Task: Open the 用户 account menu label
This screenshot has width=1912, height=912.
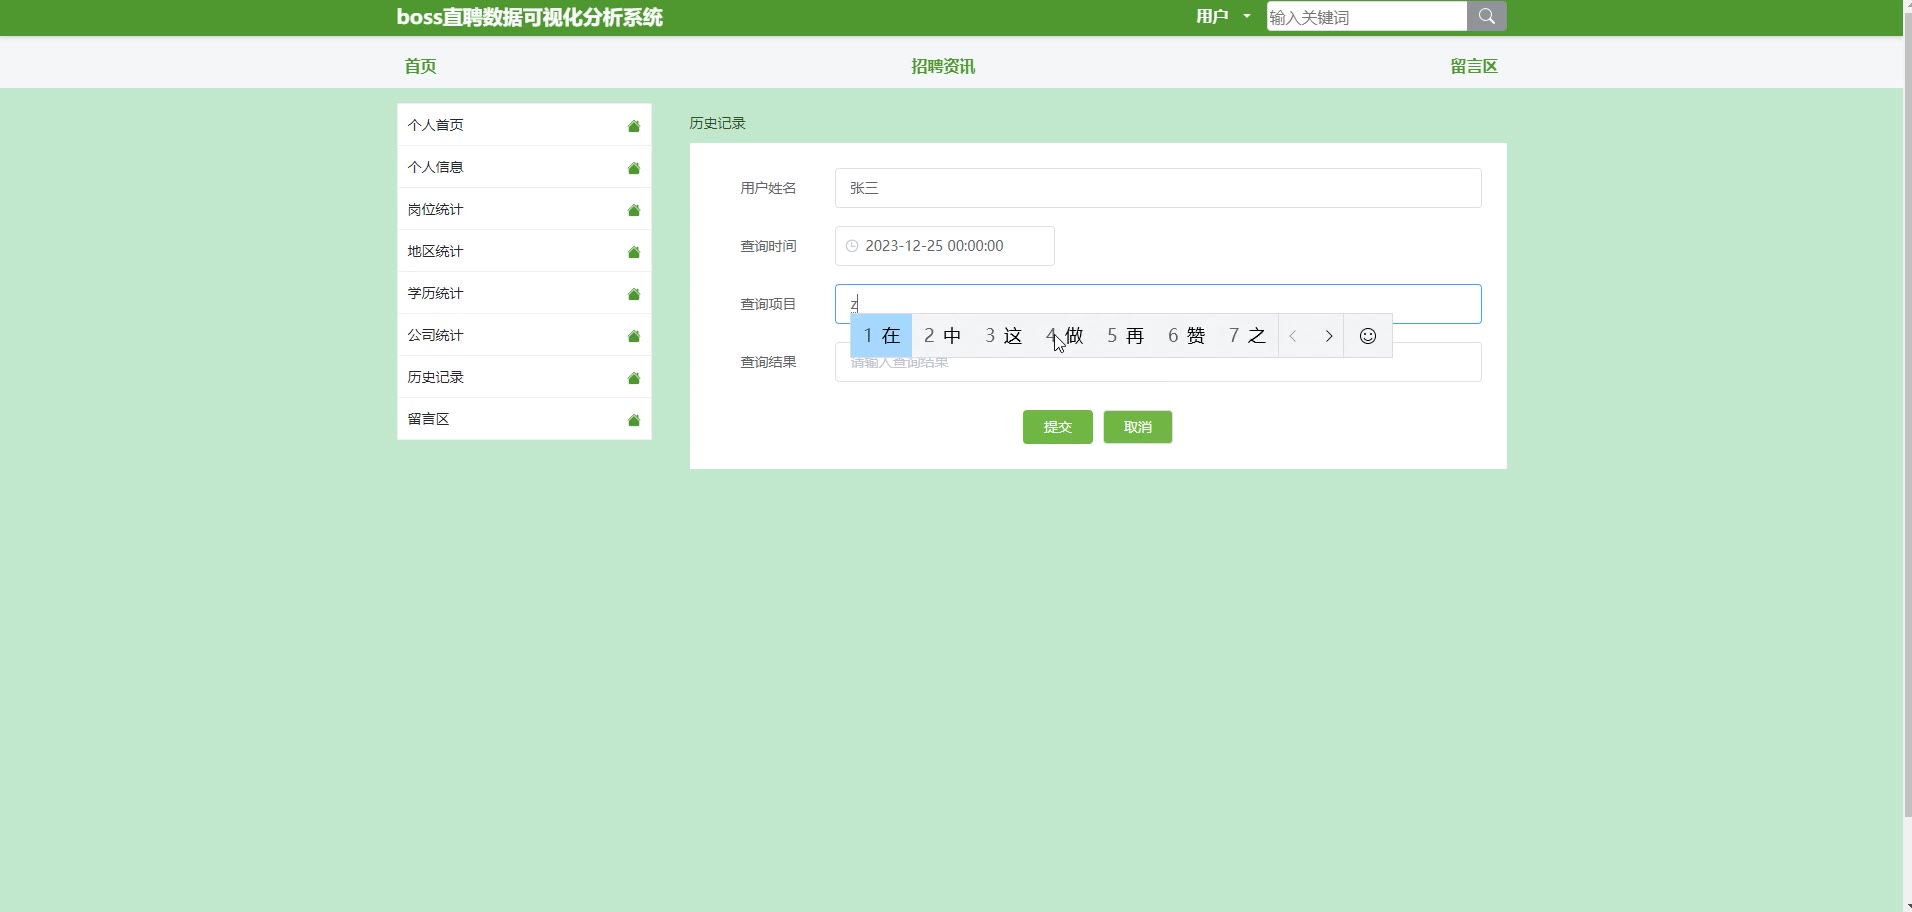Action: point(1212,16)
